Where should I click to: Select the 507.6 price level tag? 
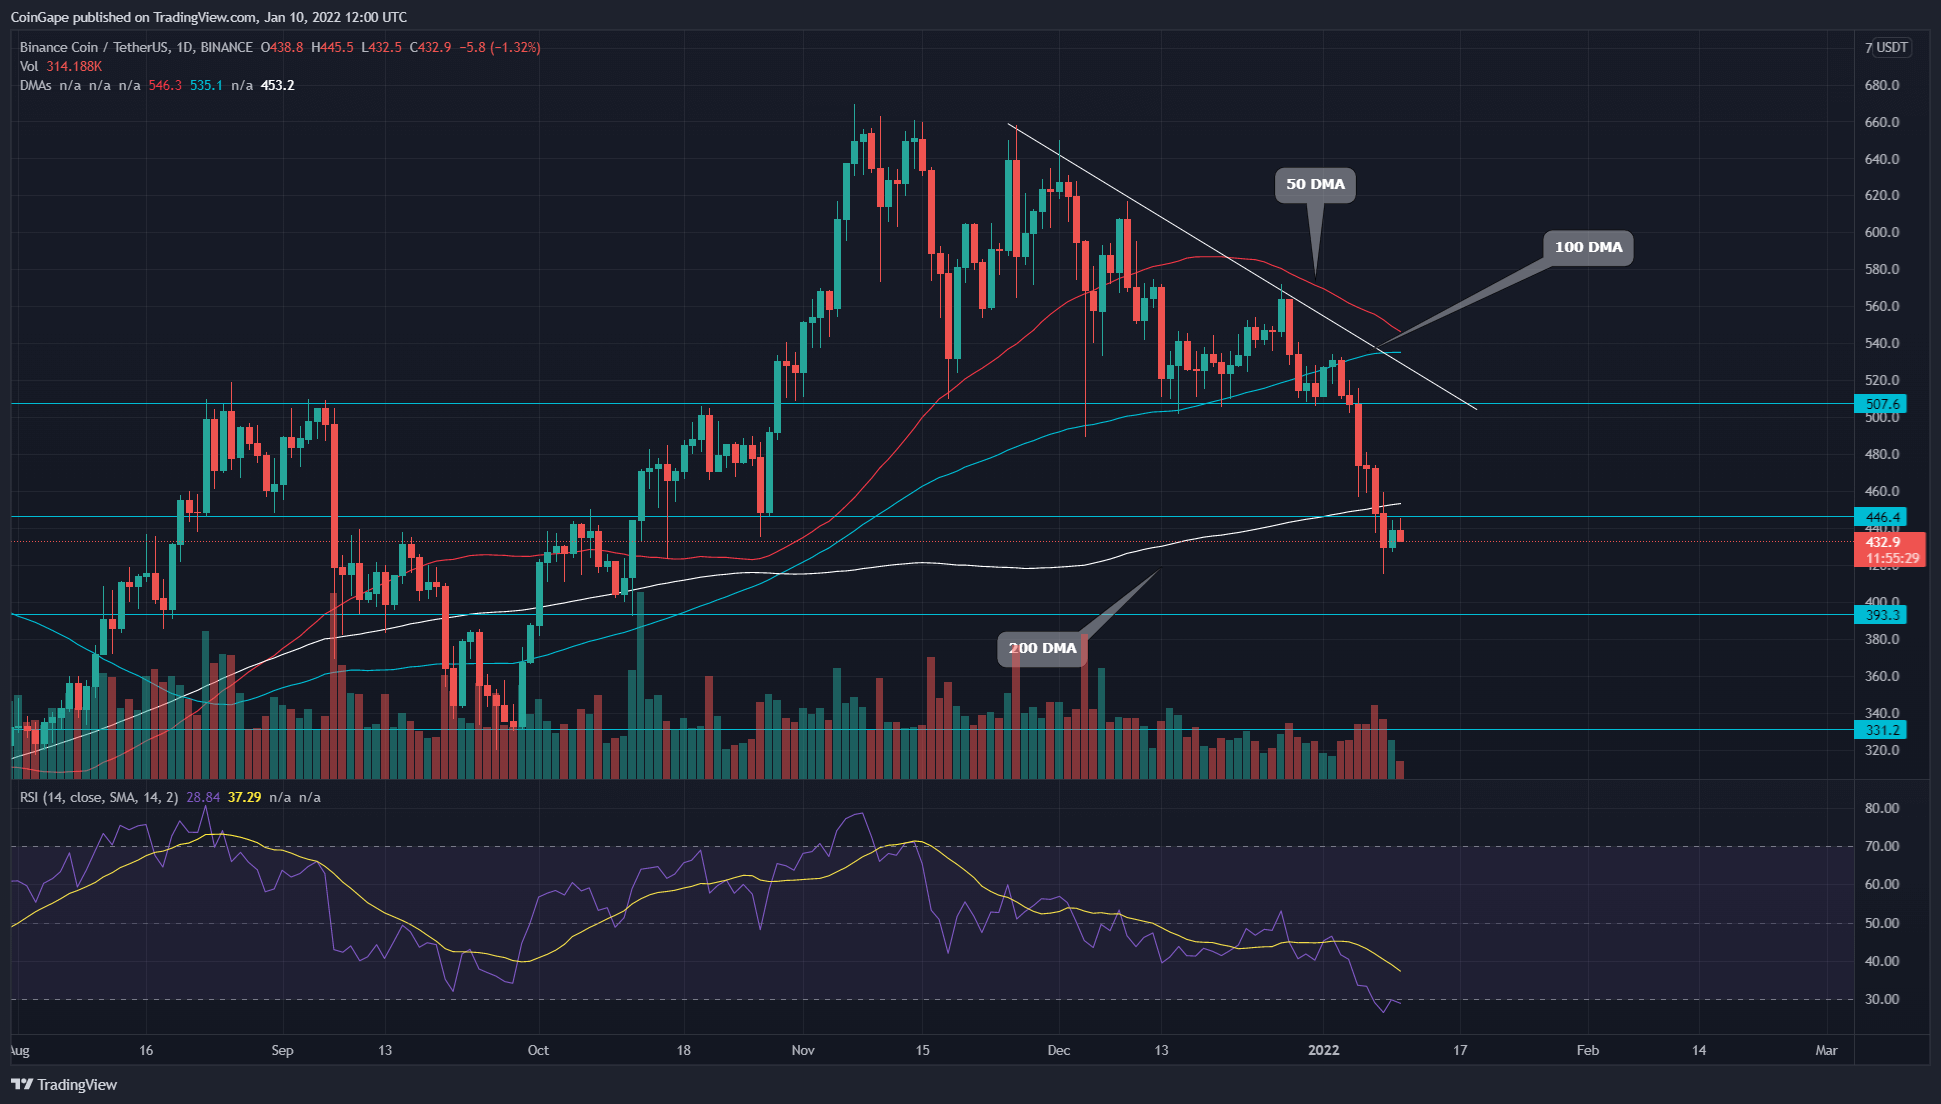click(x=1881, y=404)
